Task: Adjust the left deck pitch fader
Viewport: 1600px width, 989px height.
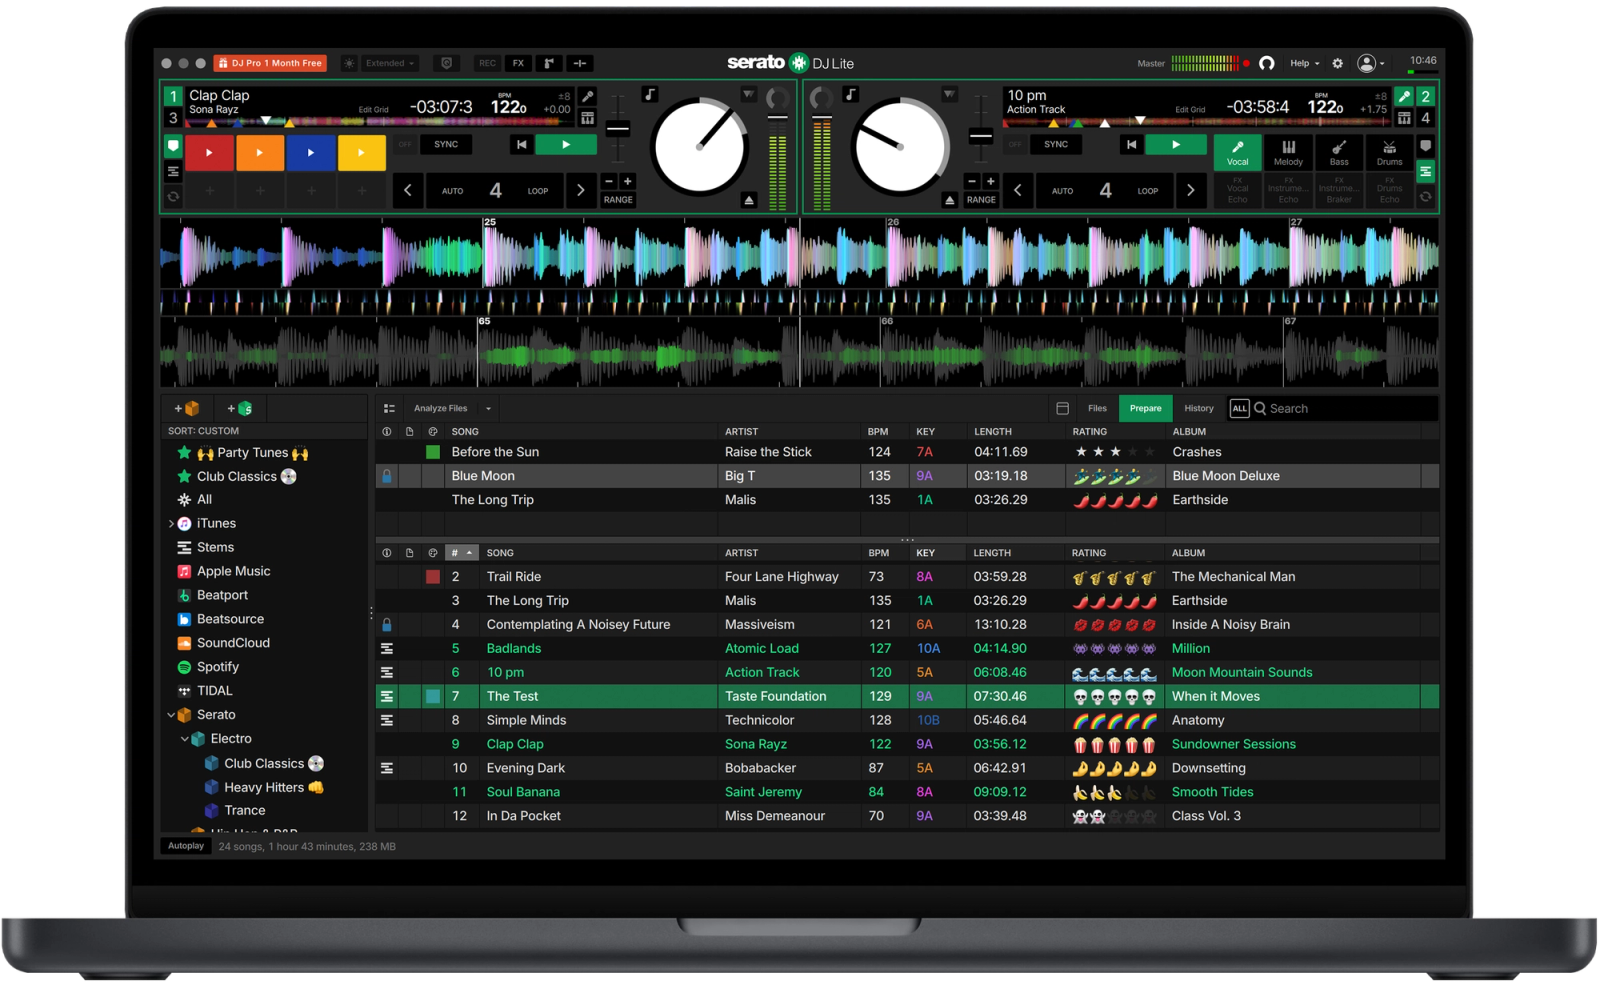Action: 617,128
